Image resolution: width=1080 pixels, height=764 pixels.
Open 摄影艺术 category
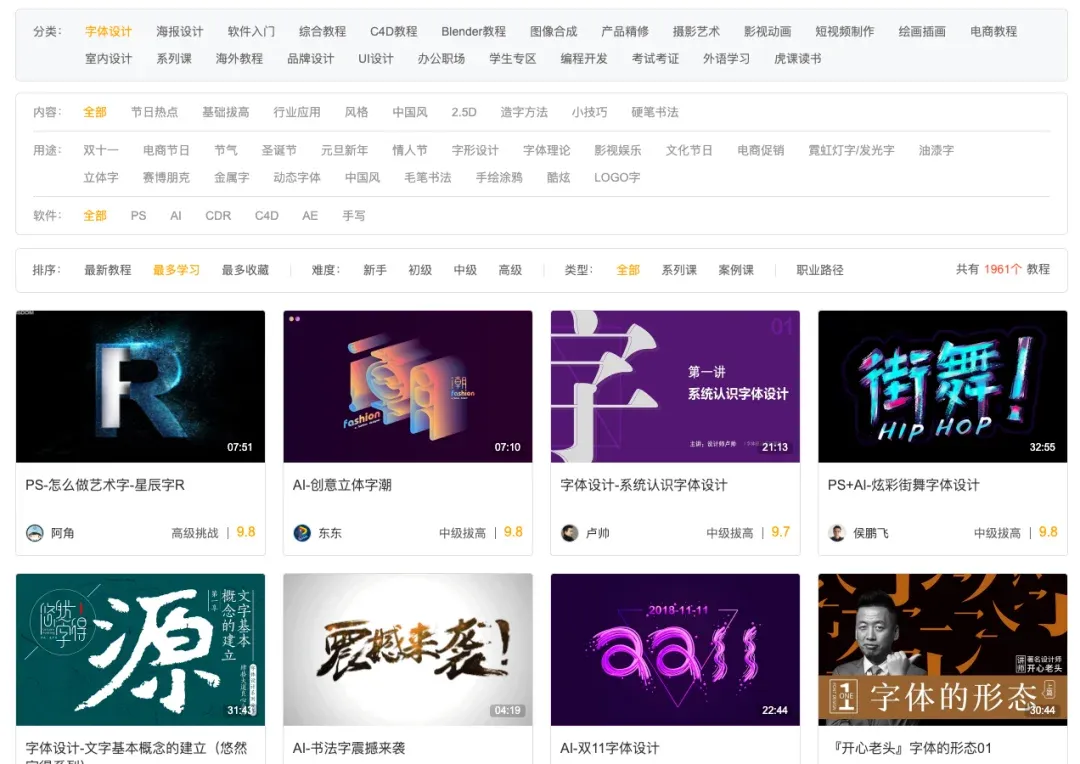[696, 31]
